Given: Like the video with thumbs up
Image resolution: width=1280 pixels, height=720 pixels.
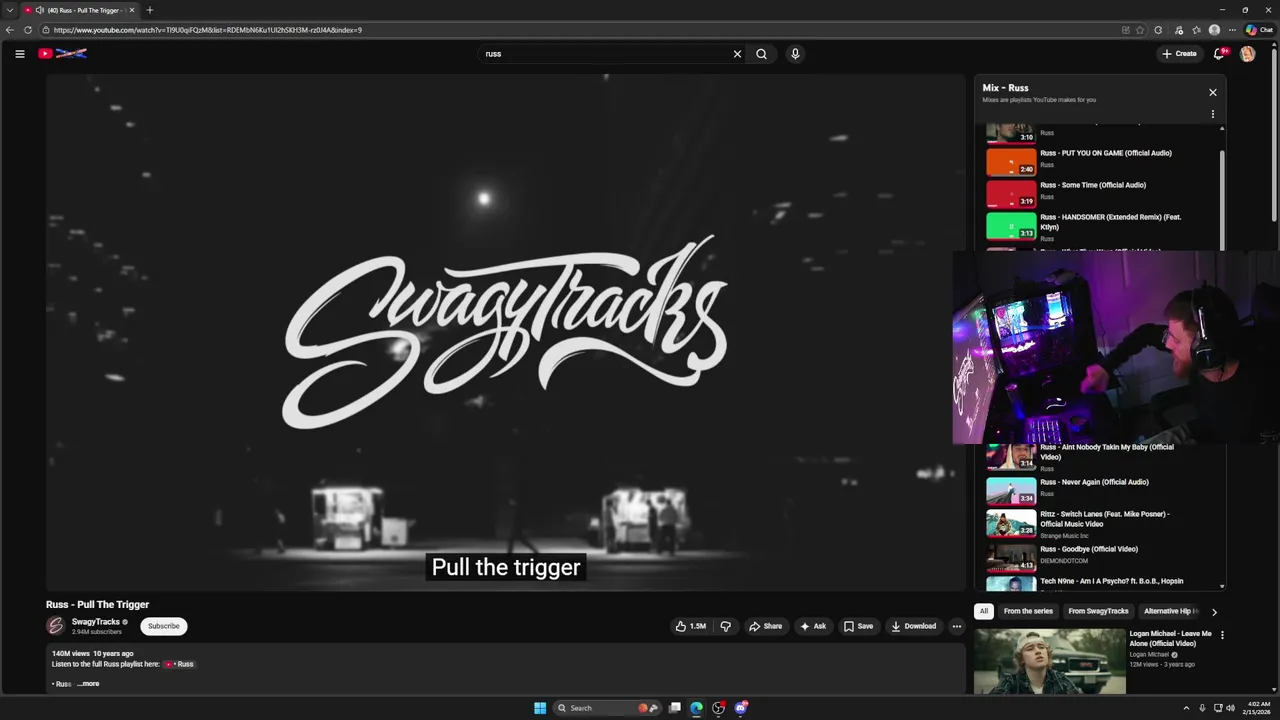Looking at the screenshot, I should (x=691, y=626).
